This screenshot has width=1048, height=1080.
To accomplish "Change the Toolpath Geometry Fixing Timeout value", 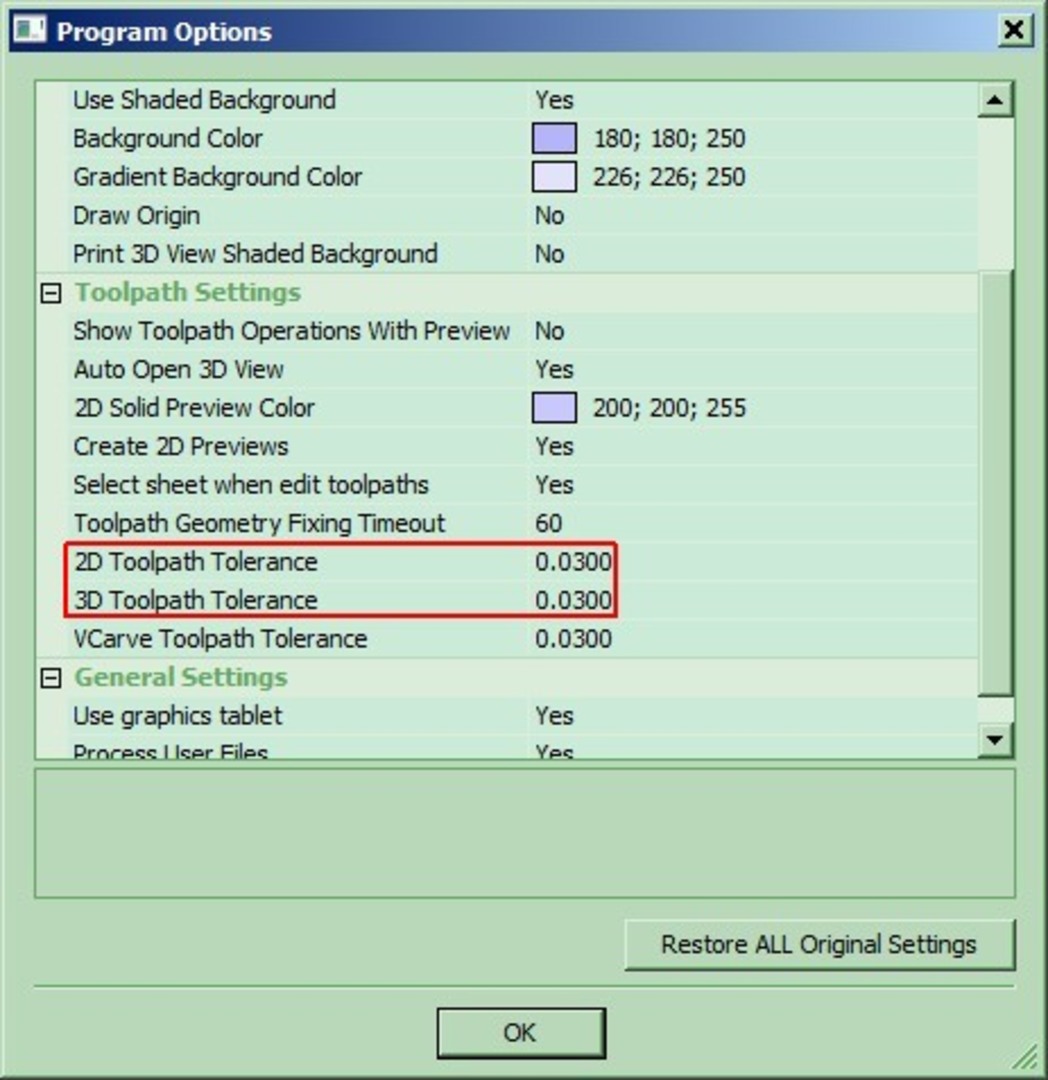I will [549, 524].
